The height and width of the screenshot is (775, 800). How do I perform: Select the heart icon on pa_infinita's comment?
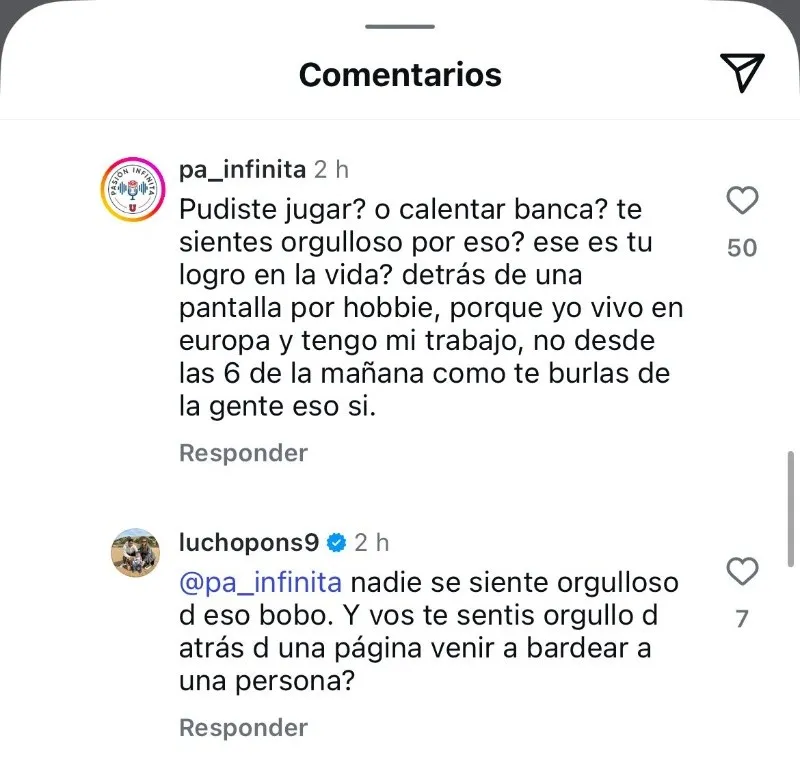click(x=742, y=200)
